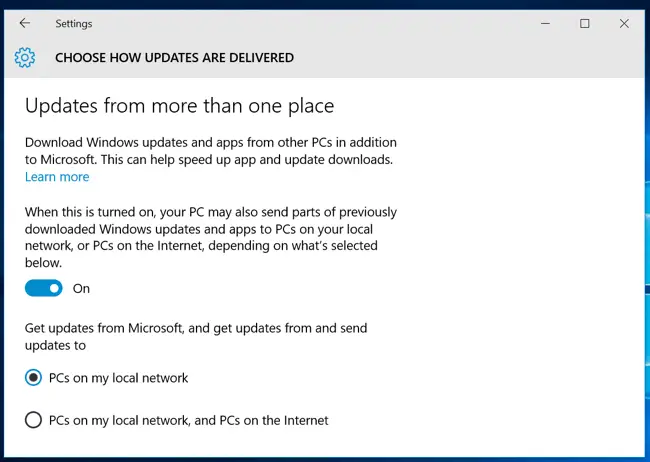Choose local network and Internet PCs radio

point(33,420)
